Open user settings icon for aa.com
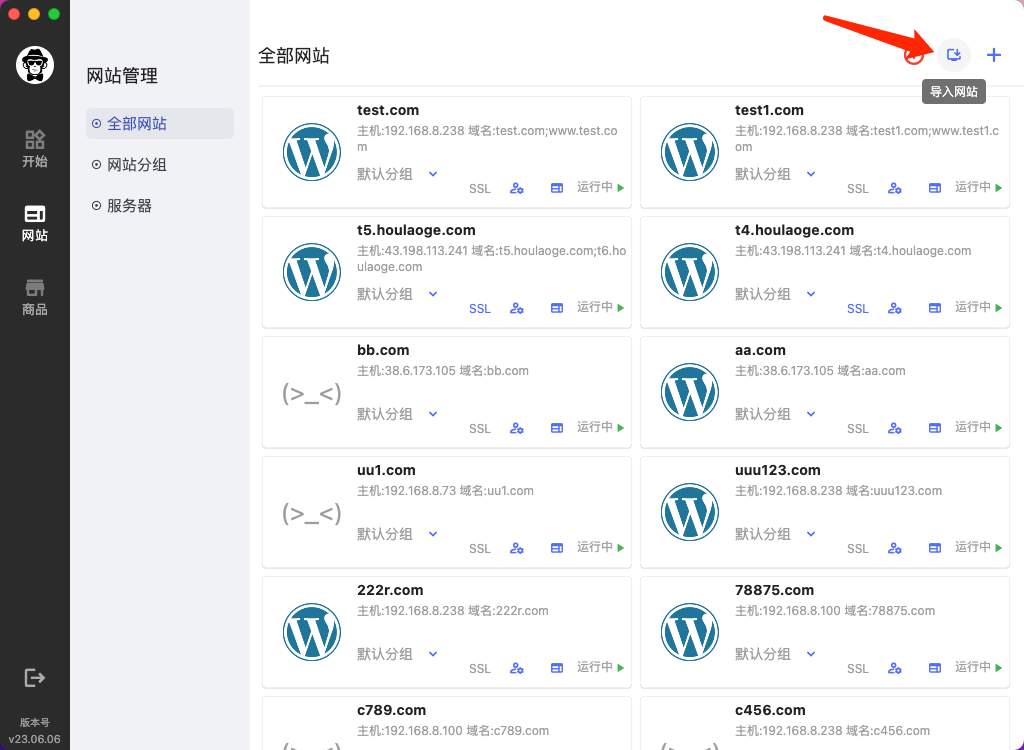This screenshot has height=750, width=1024. tap(895, 428)
